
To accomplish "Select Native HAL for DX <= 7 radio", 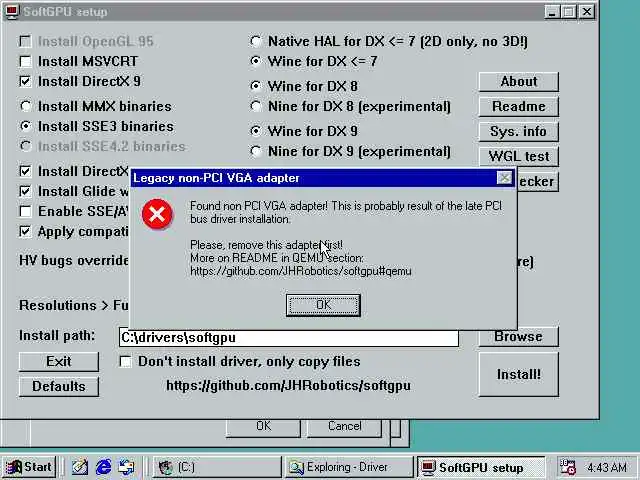I will tap(256, 41).
